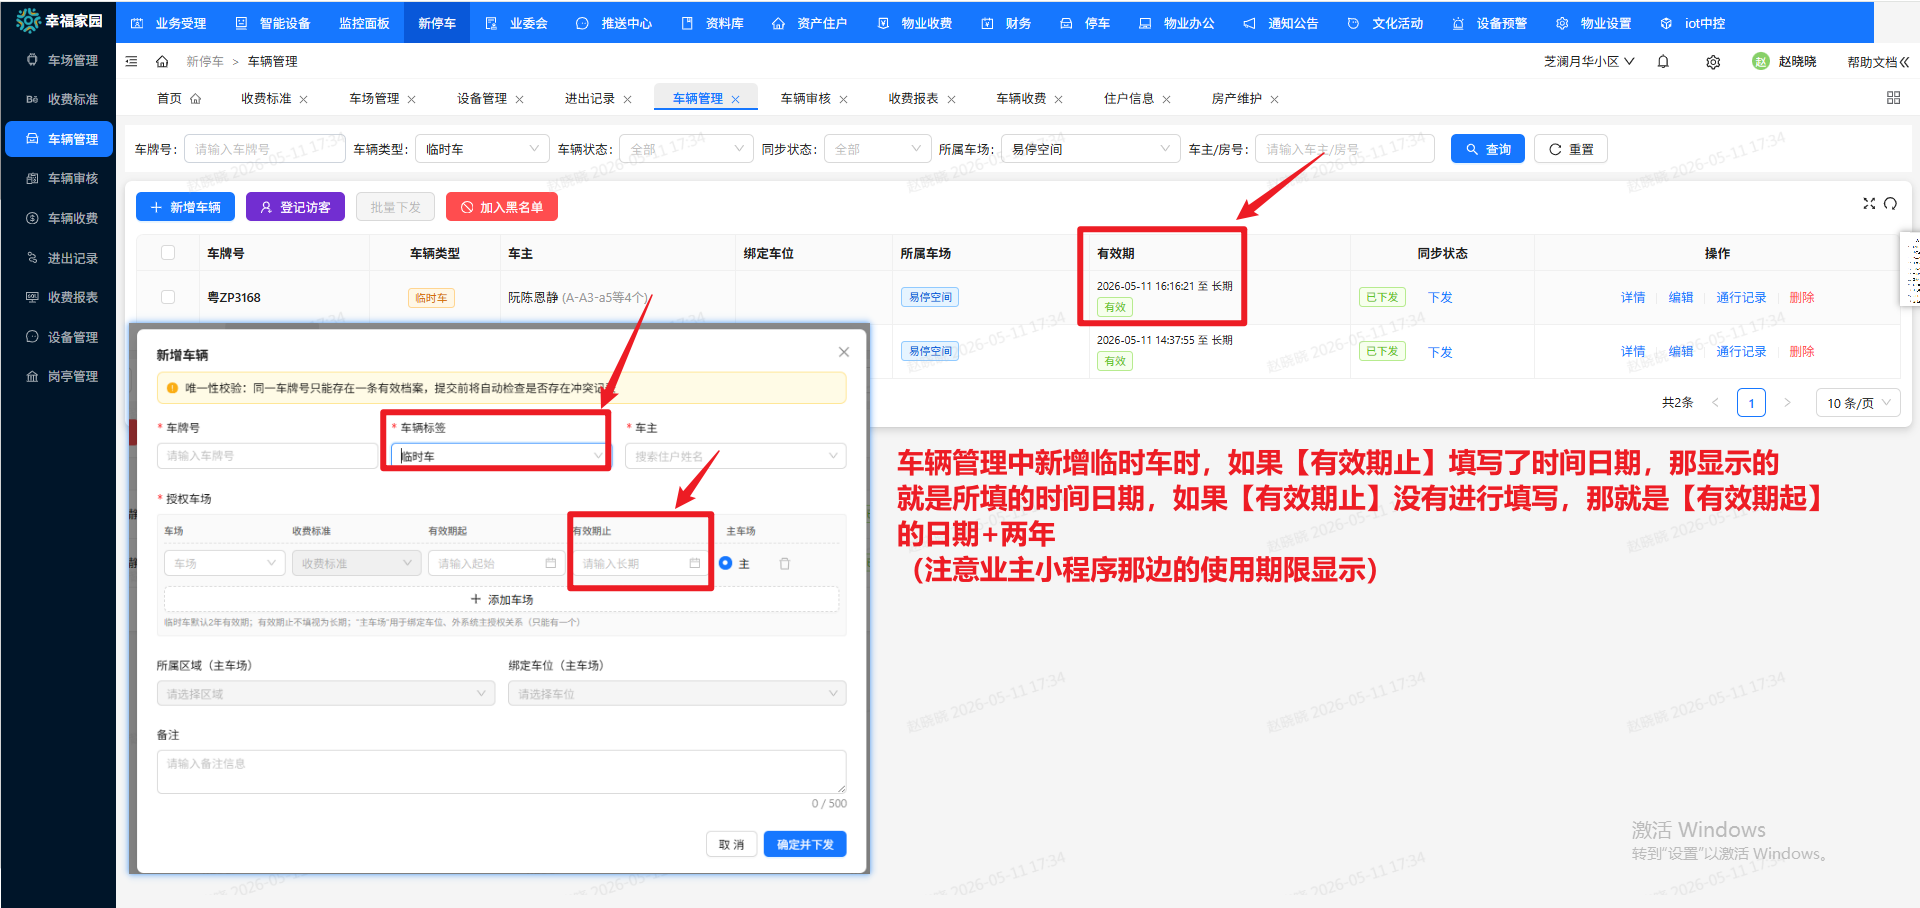This screenshot has width=1920, height=908.
Task: Close the 新增车辆 dialog with X
Action: click(844, 352)
